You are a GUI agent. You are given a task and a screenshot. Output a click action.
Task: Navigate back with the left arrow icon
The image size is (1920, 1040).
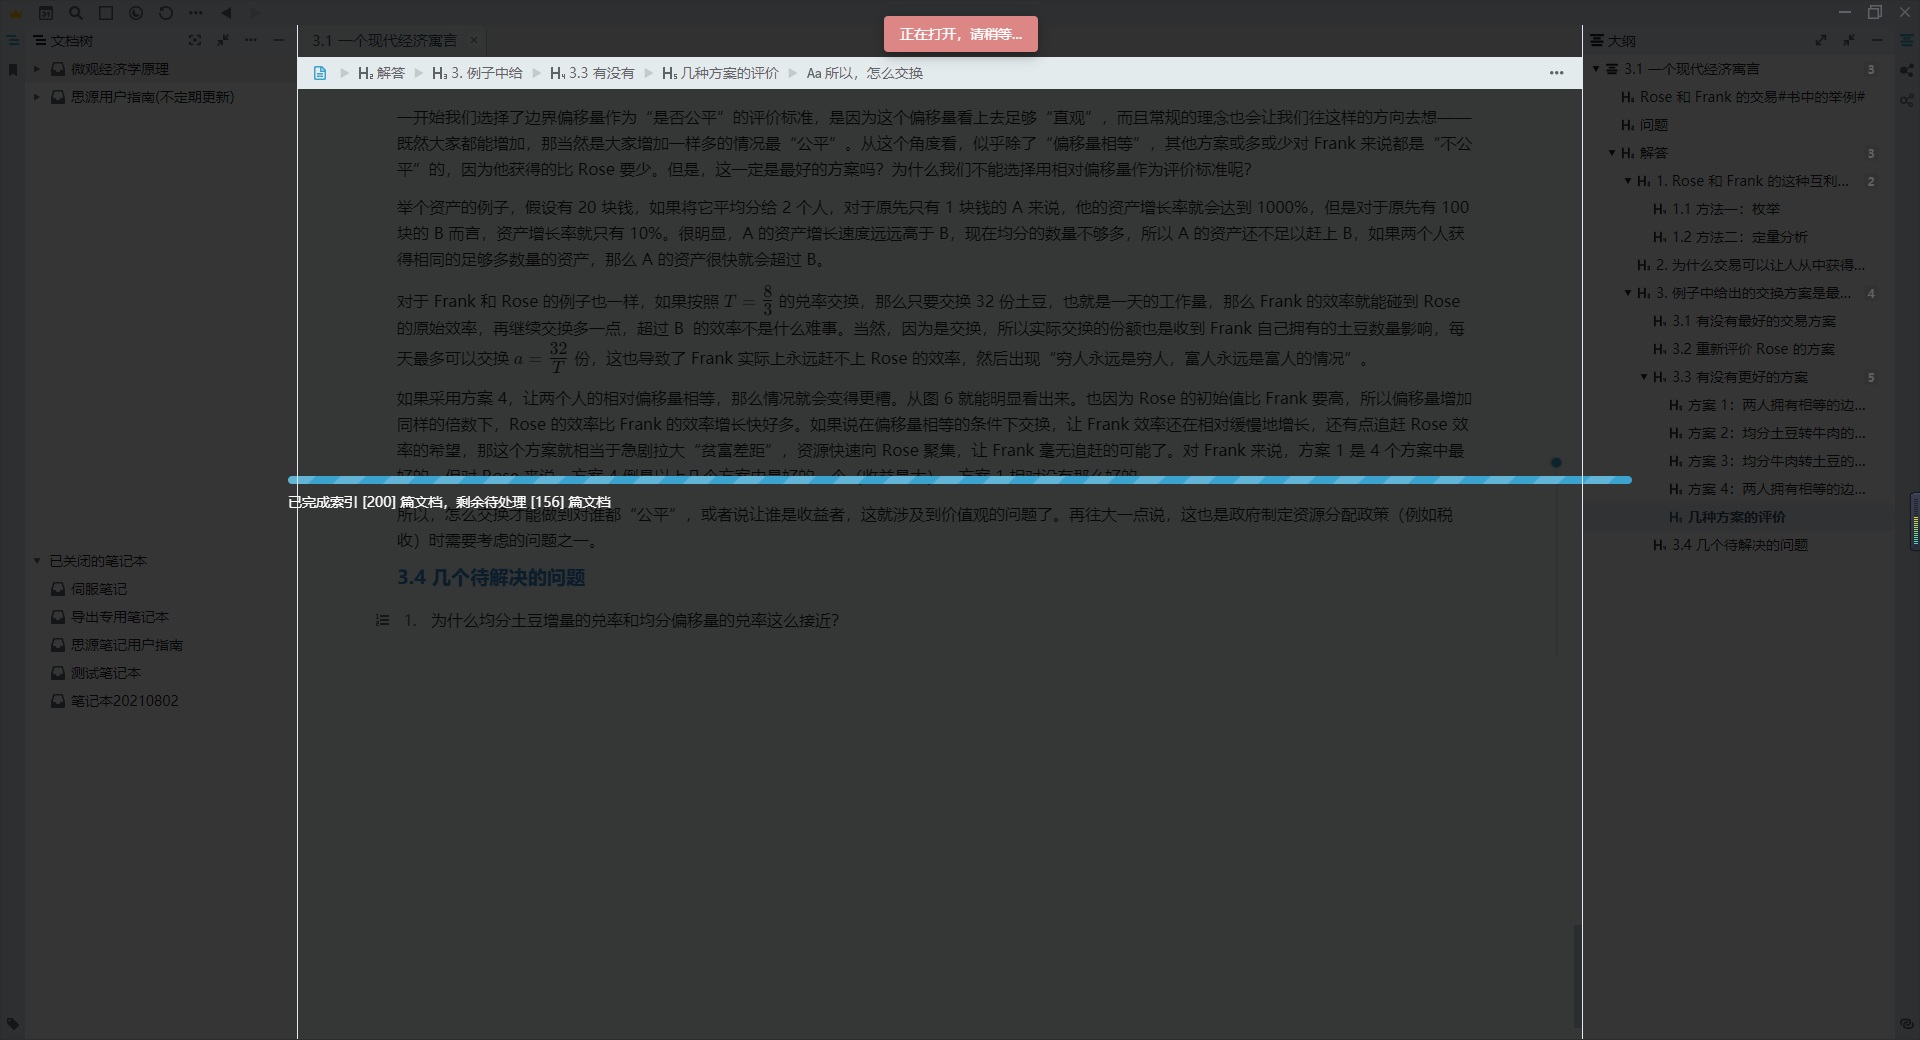[226, 13]
